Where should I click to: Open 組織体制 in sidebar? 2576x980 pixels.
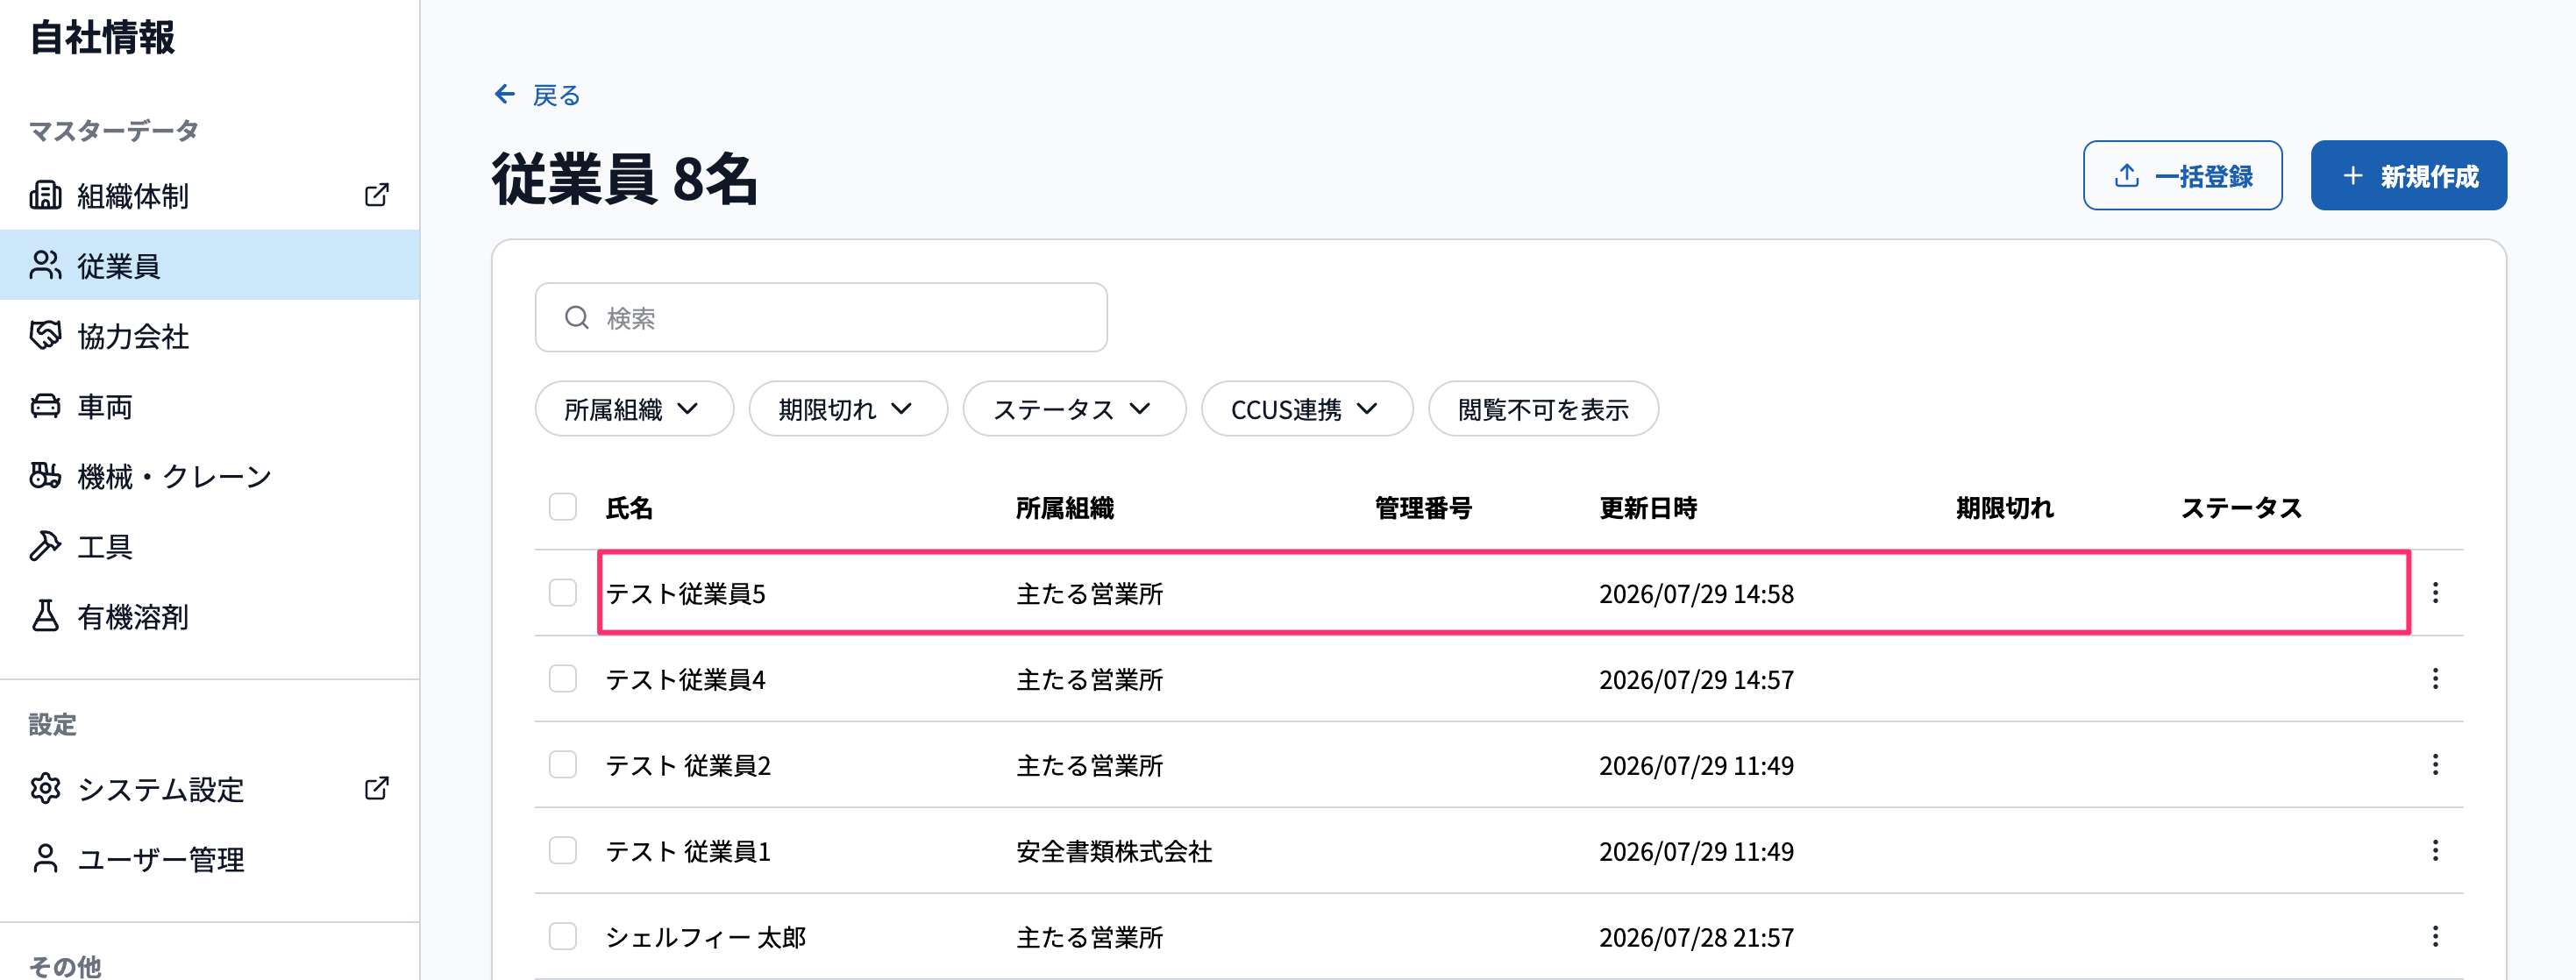point(209,195)
